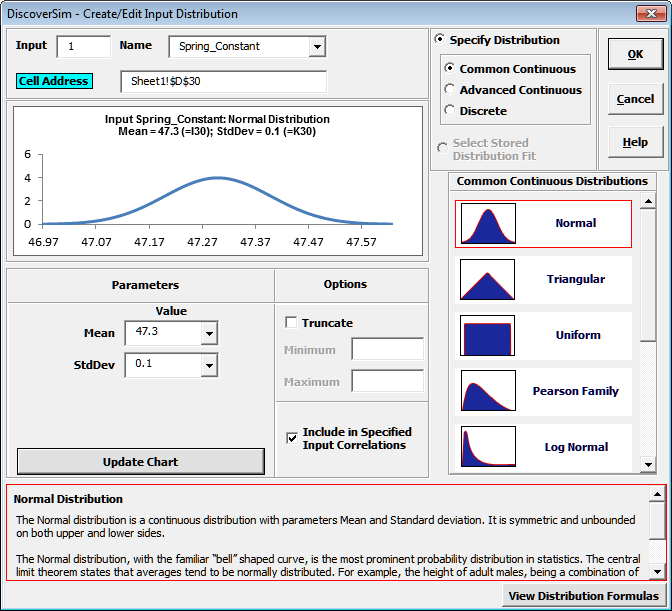Open the Mean value dropdown arrow
Viewport: 672px width, 611px height.
(x=209, y=333)
